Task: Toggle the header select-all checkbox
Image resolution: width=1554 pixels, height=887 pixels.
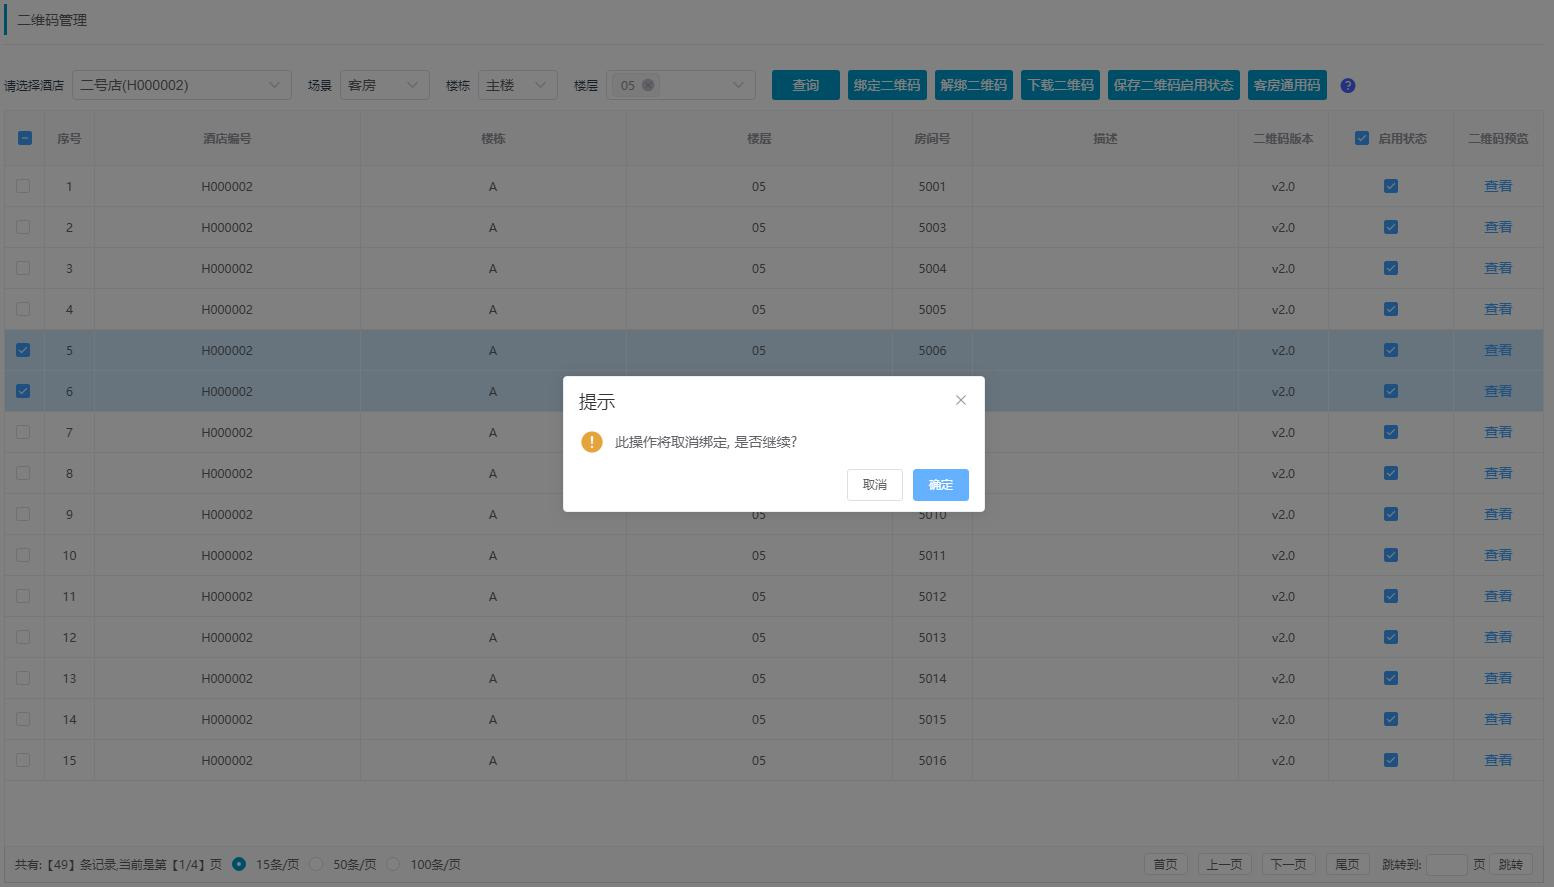Action: [x=24, y=138]
